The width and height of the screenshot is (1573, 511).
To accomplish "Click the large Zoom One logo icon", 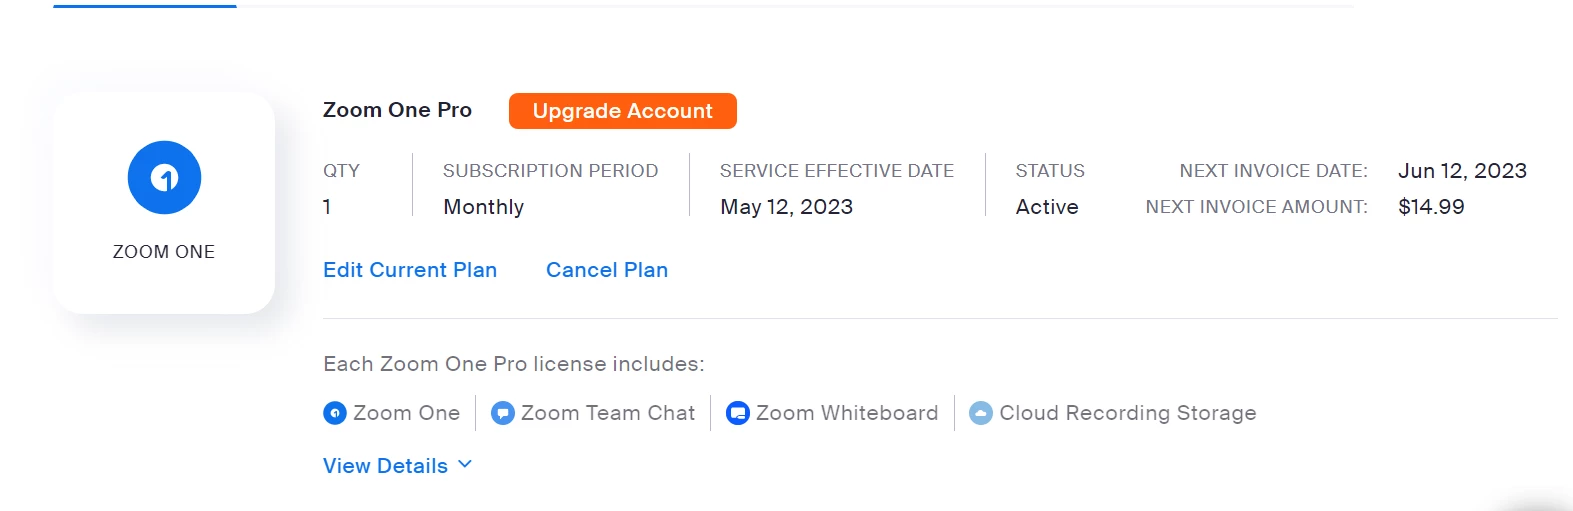I will pos(164,178).
